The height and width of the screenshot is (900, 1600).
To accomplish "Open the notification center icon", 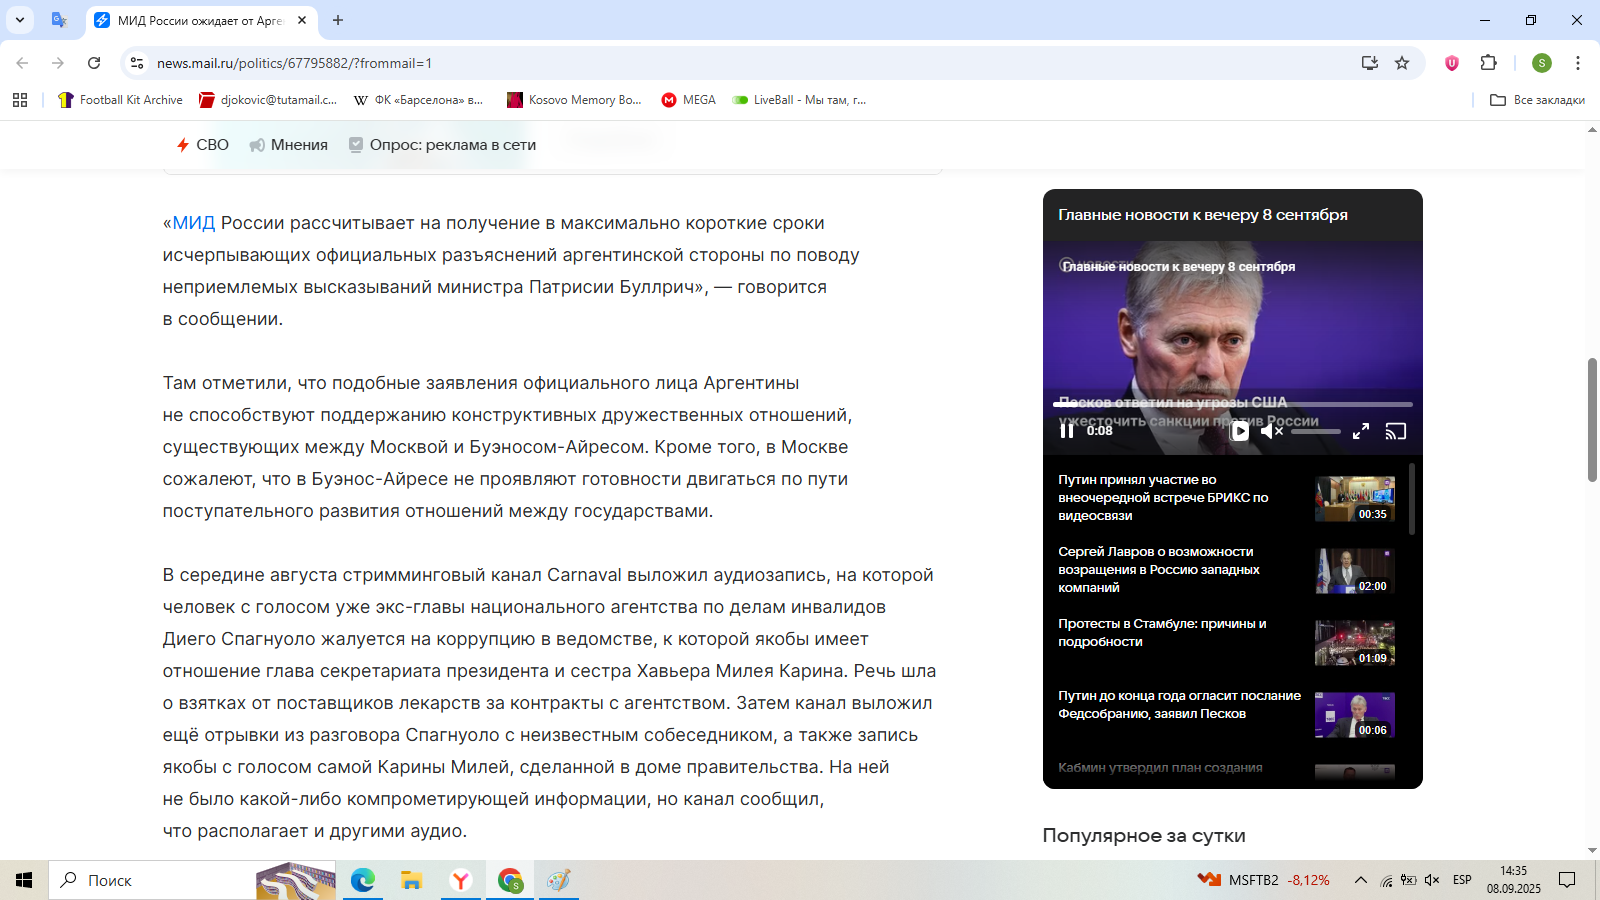I will point(1567,880).
